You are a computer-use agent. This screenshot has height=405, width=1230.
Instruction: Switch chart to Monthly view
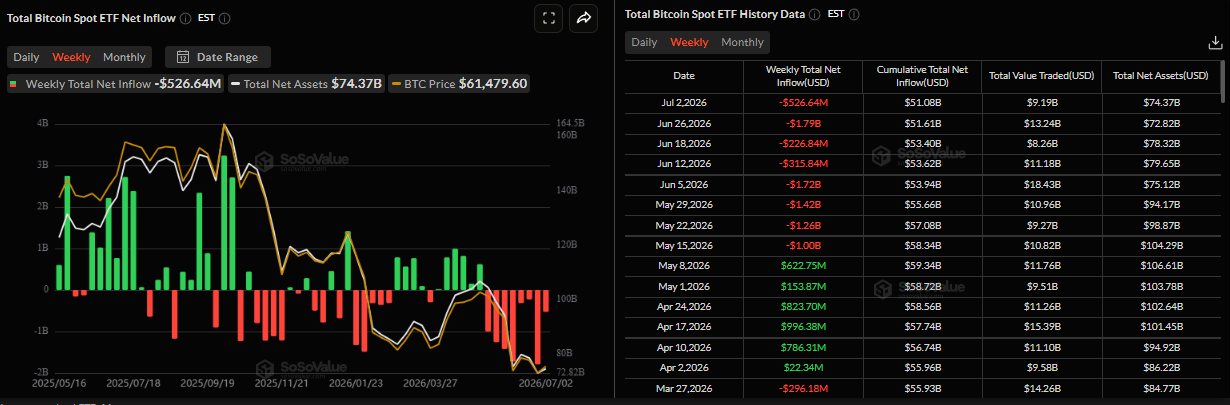124,57
